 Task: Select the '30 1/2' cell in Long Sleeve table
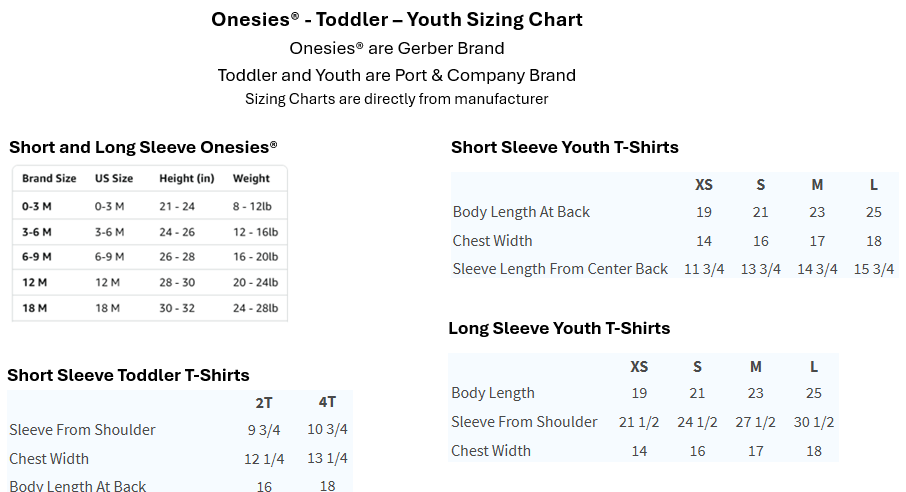[x=814, y=422]
